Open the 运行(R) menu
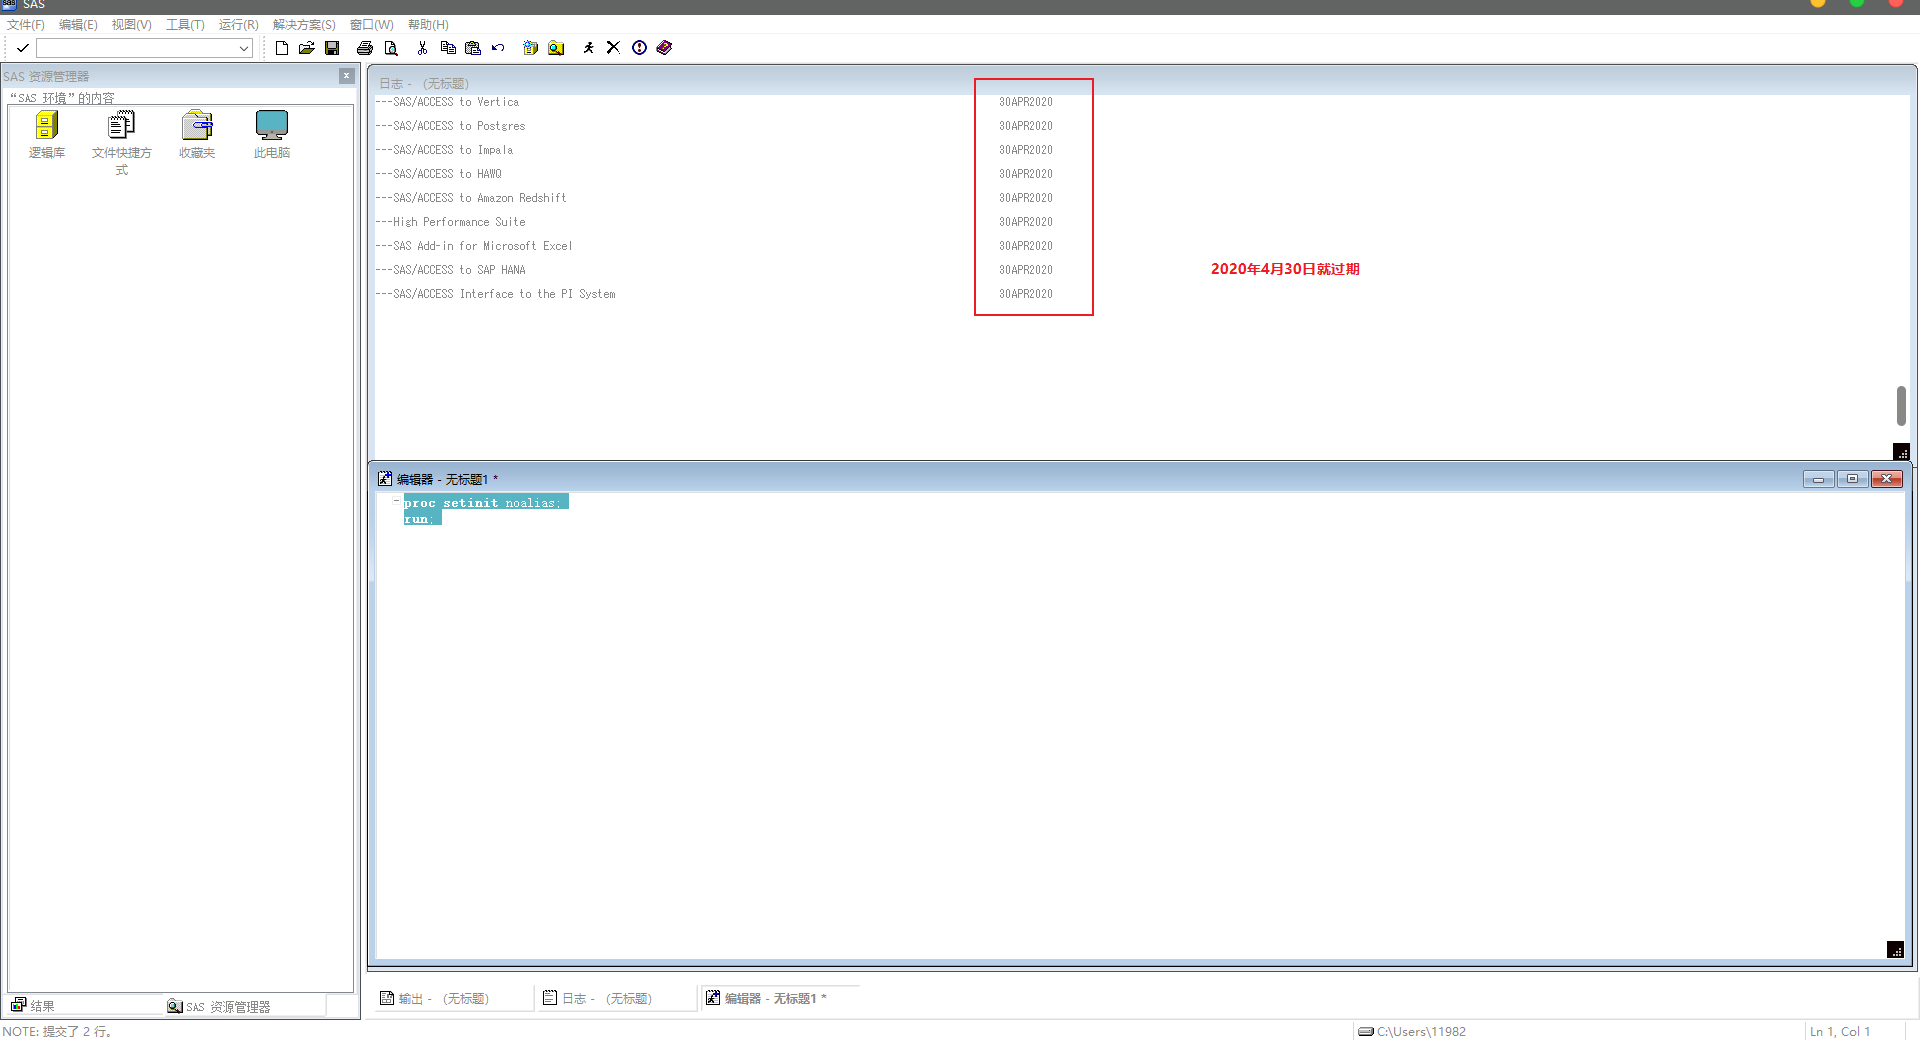Screen dimensions: 1920x1040 238,25
